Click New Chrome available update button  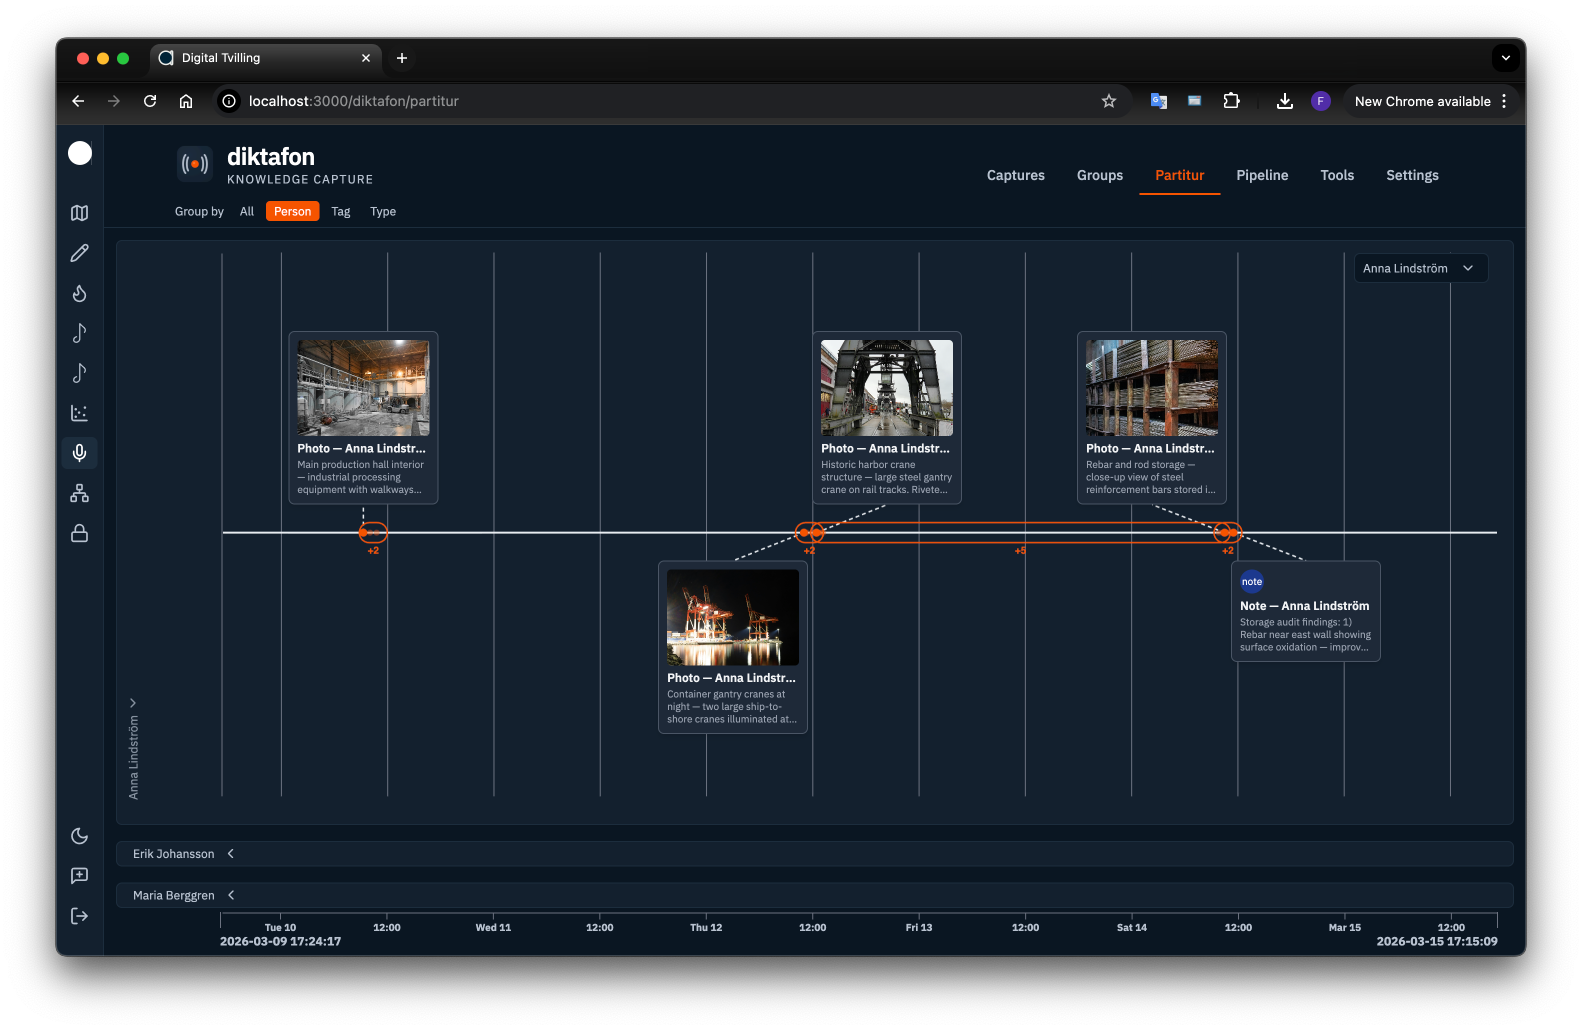1422,101
